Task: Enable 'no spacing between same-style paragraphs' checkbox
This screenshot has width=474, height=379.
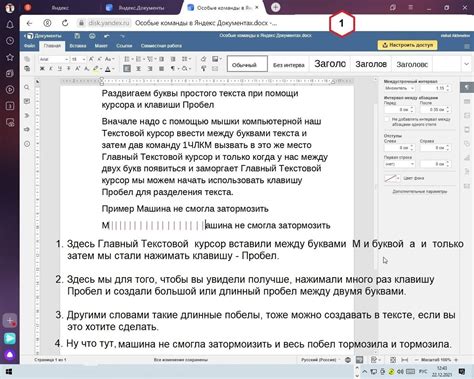Action: coord(387,119)
